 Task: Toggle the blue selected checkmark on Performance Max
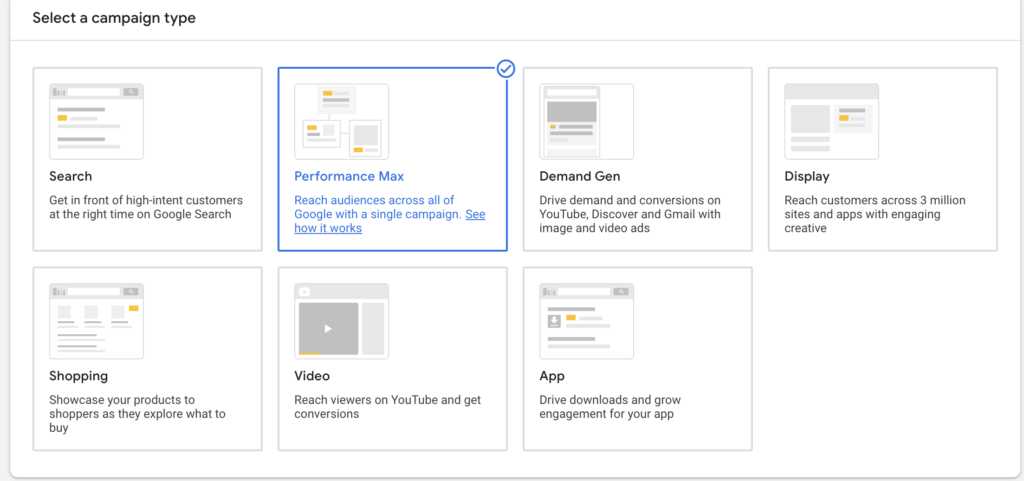point(506,69)
